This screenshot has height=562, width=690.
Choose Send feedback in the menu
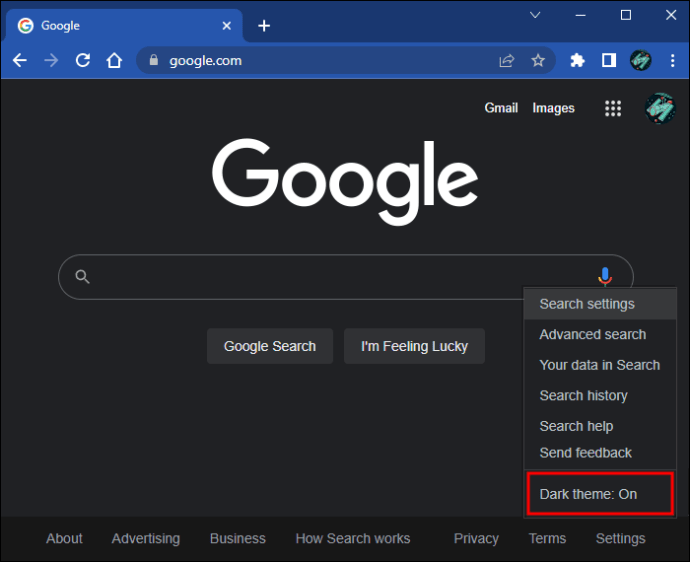coord(600,453)
